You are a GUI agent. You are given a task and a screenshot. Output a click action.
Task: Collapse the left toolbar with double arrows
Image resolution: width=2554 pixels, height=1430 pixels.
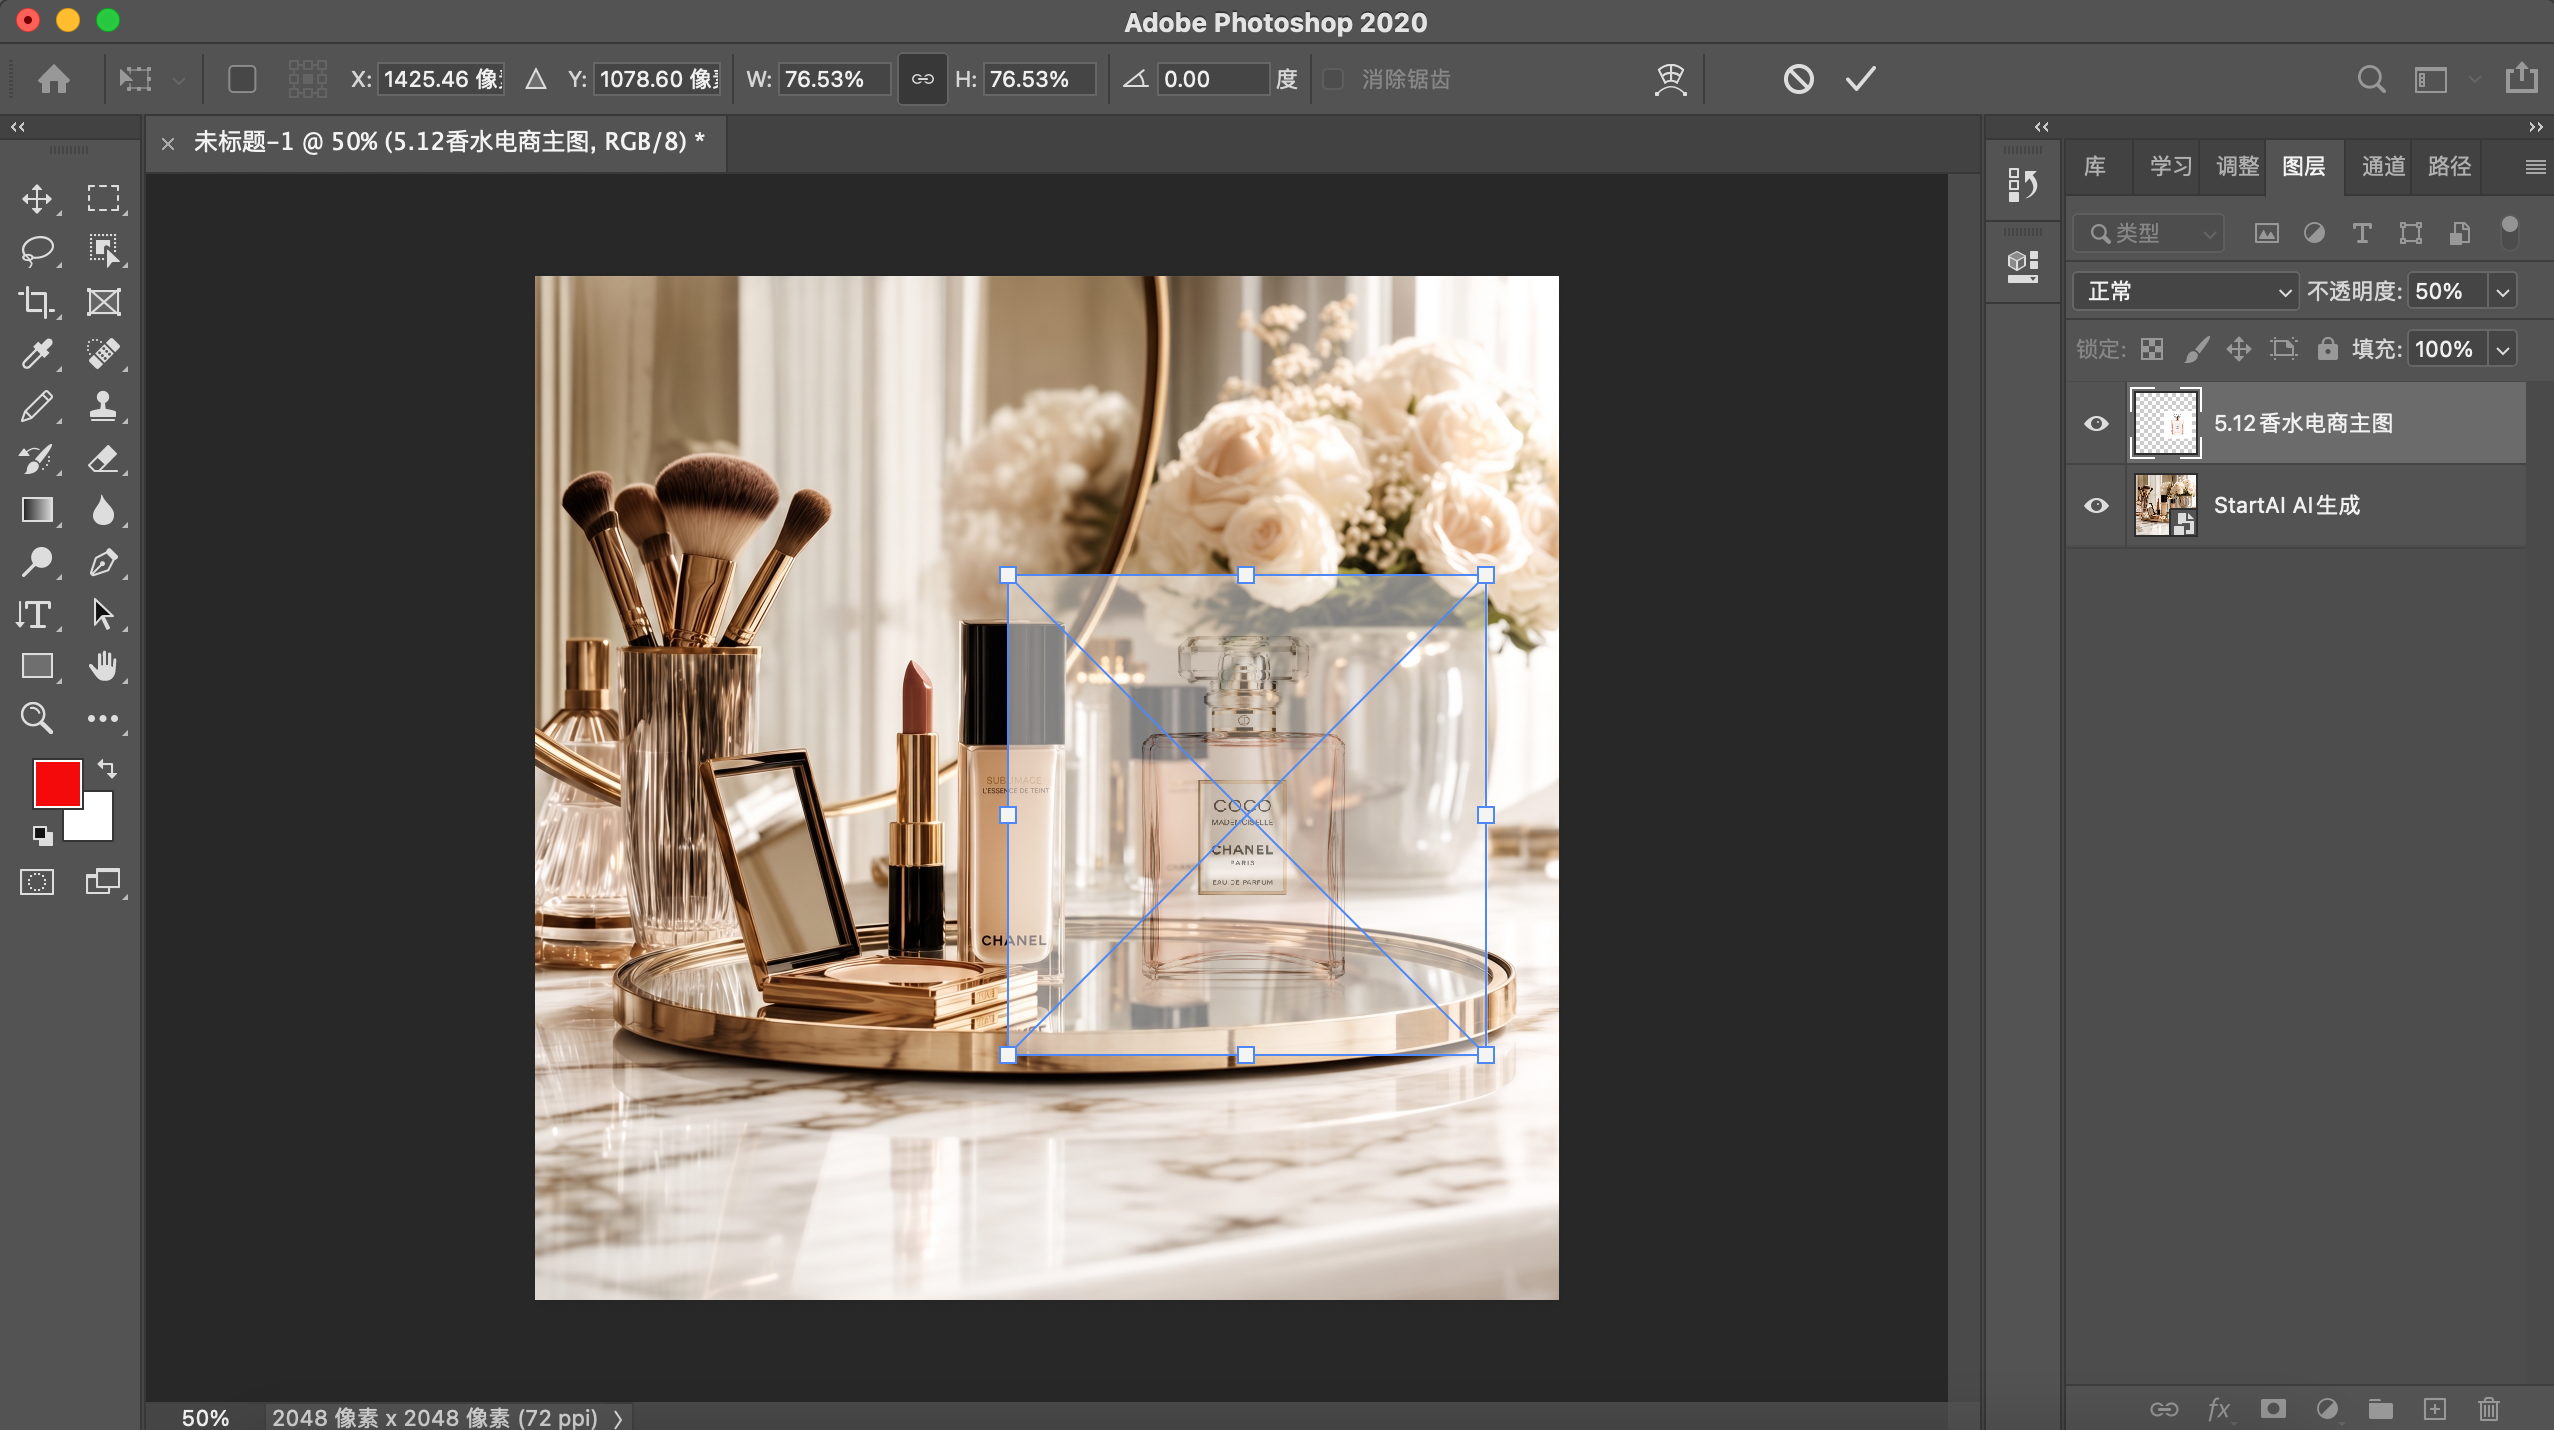point(18,127)
